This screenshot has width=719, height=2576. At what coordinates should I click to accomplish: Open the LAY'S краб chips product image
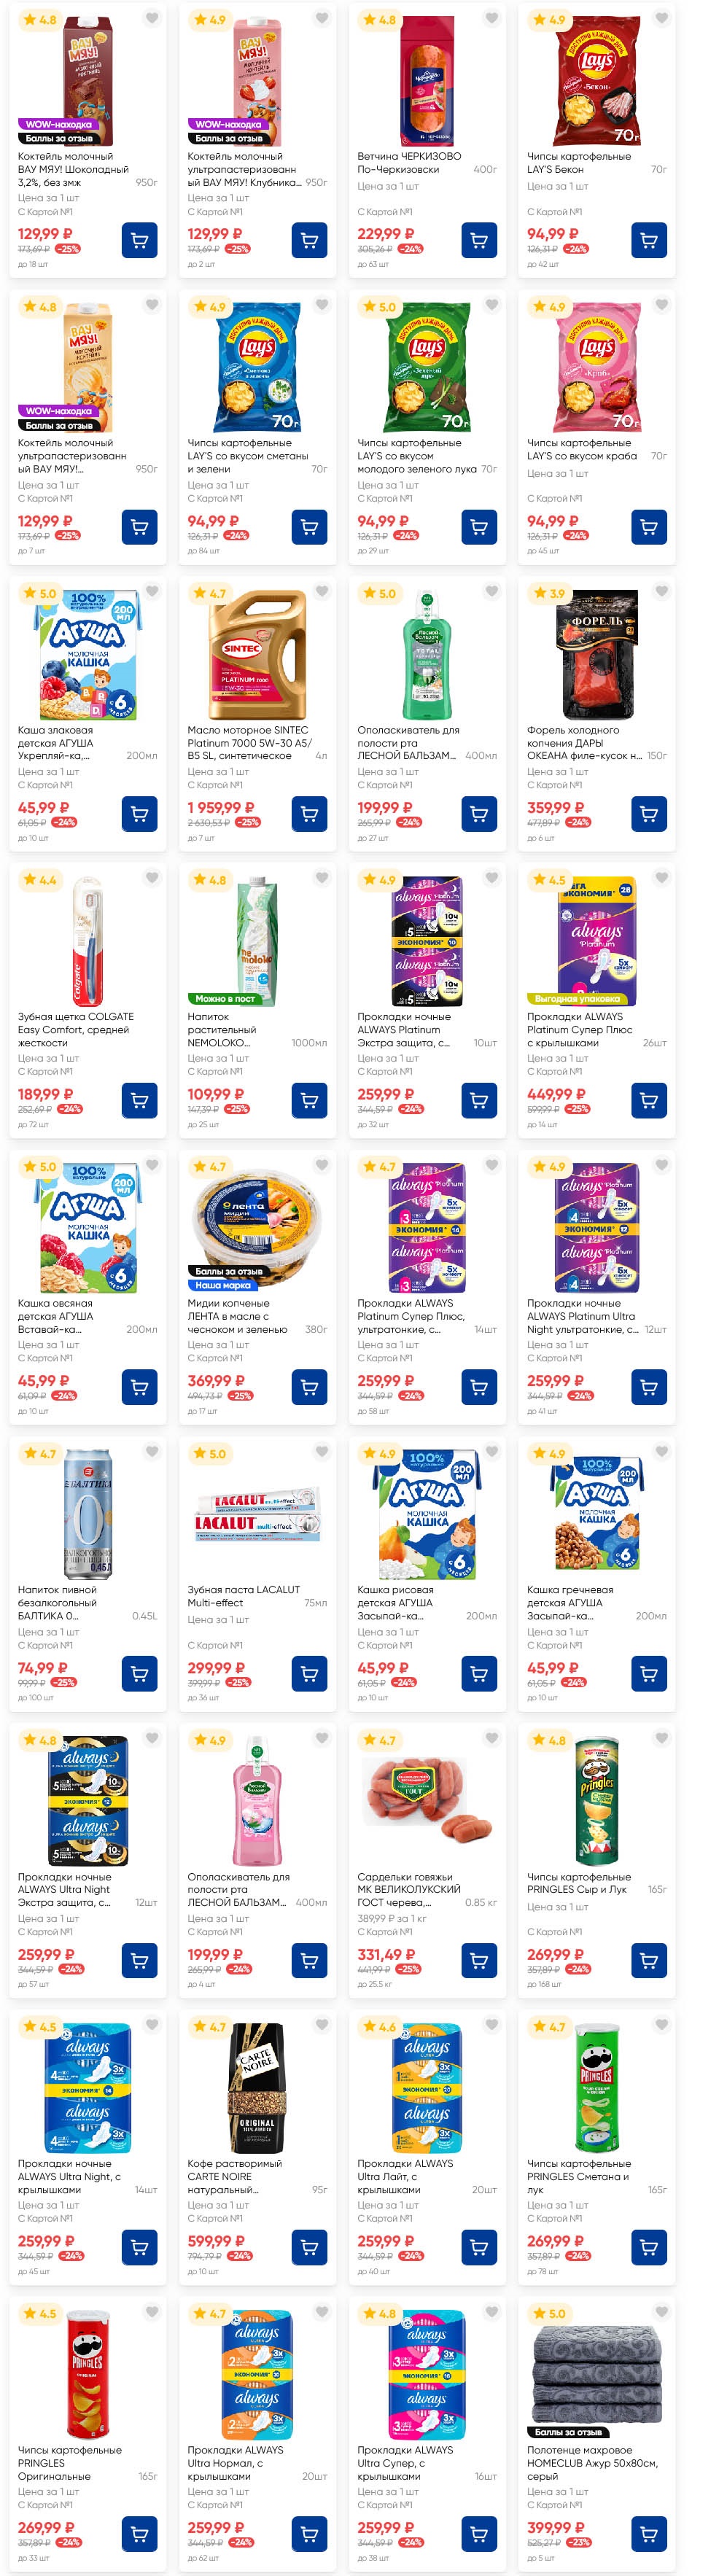click(596, 367)
